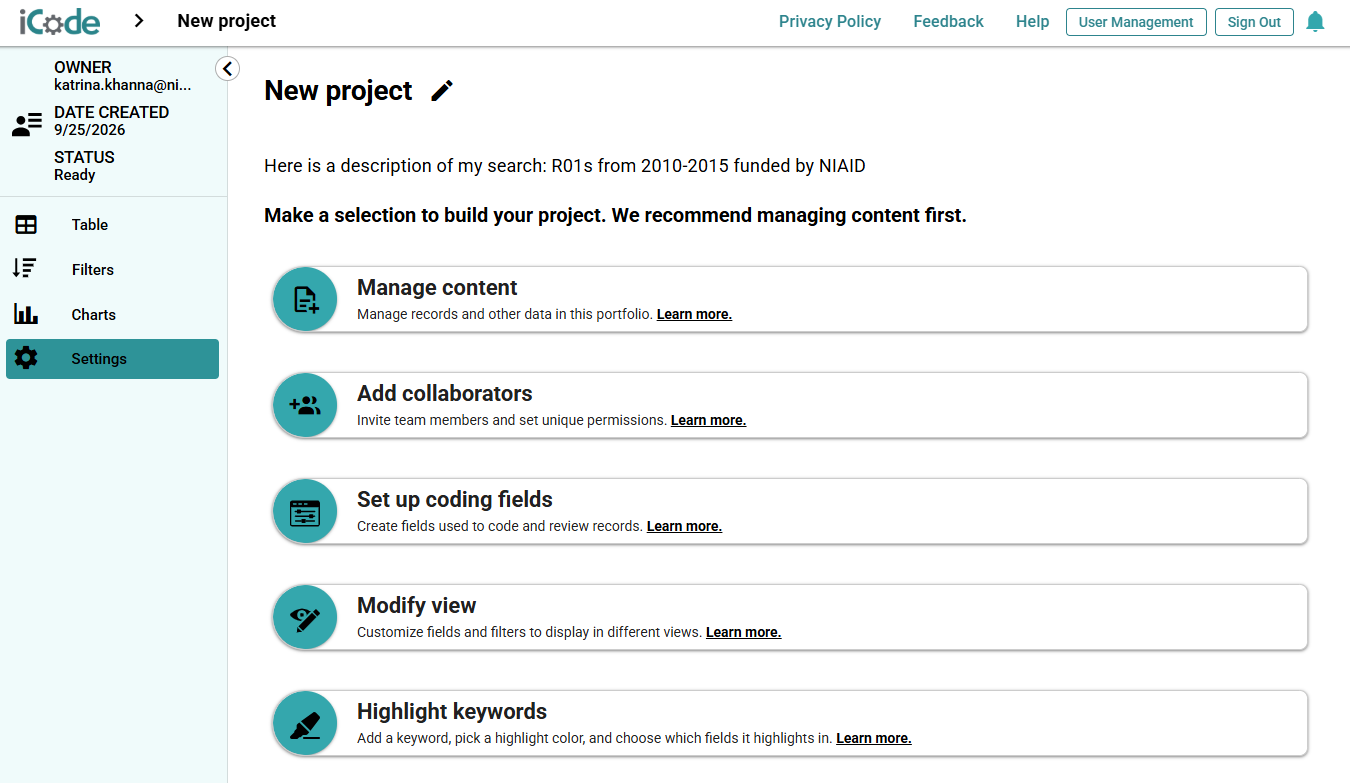Click the owner email katrina.khanna@ni...

(x=122, y=85)
